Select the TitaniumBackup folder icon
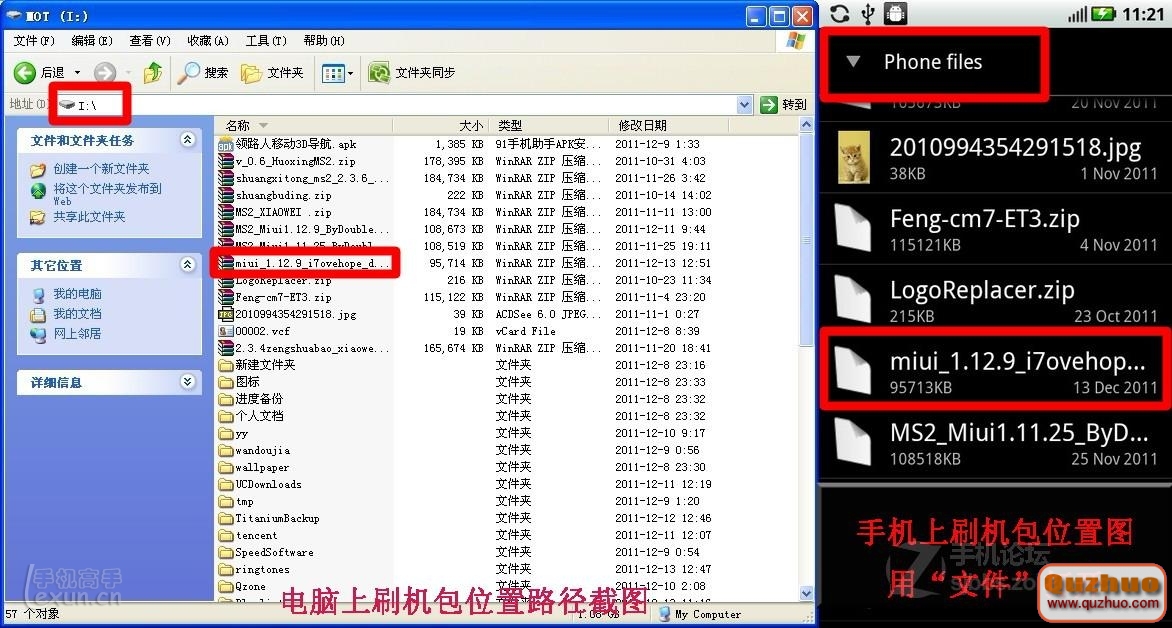 [x=226, y=518]
